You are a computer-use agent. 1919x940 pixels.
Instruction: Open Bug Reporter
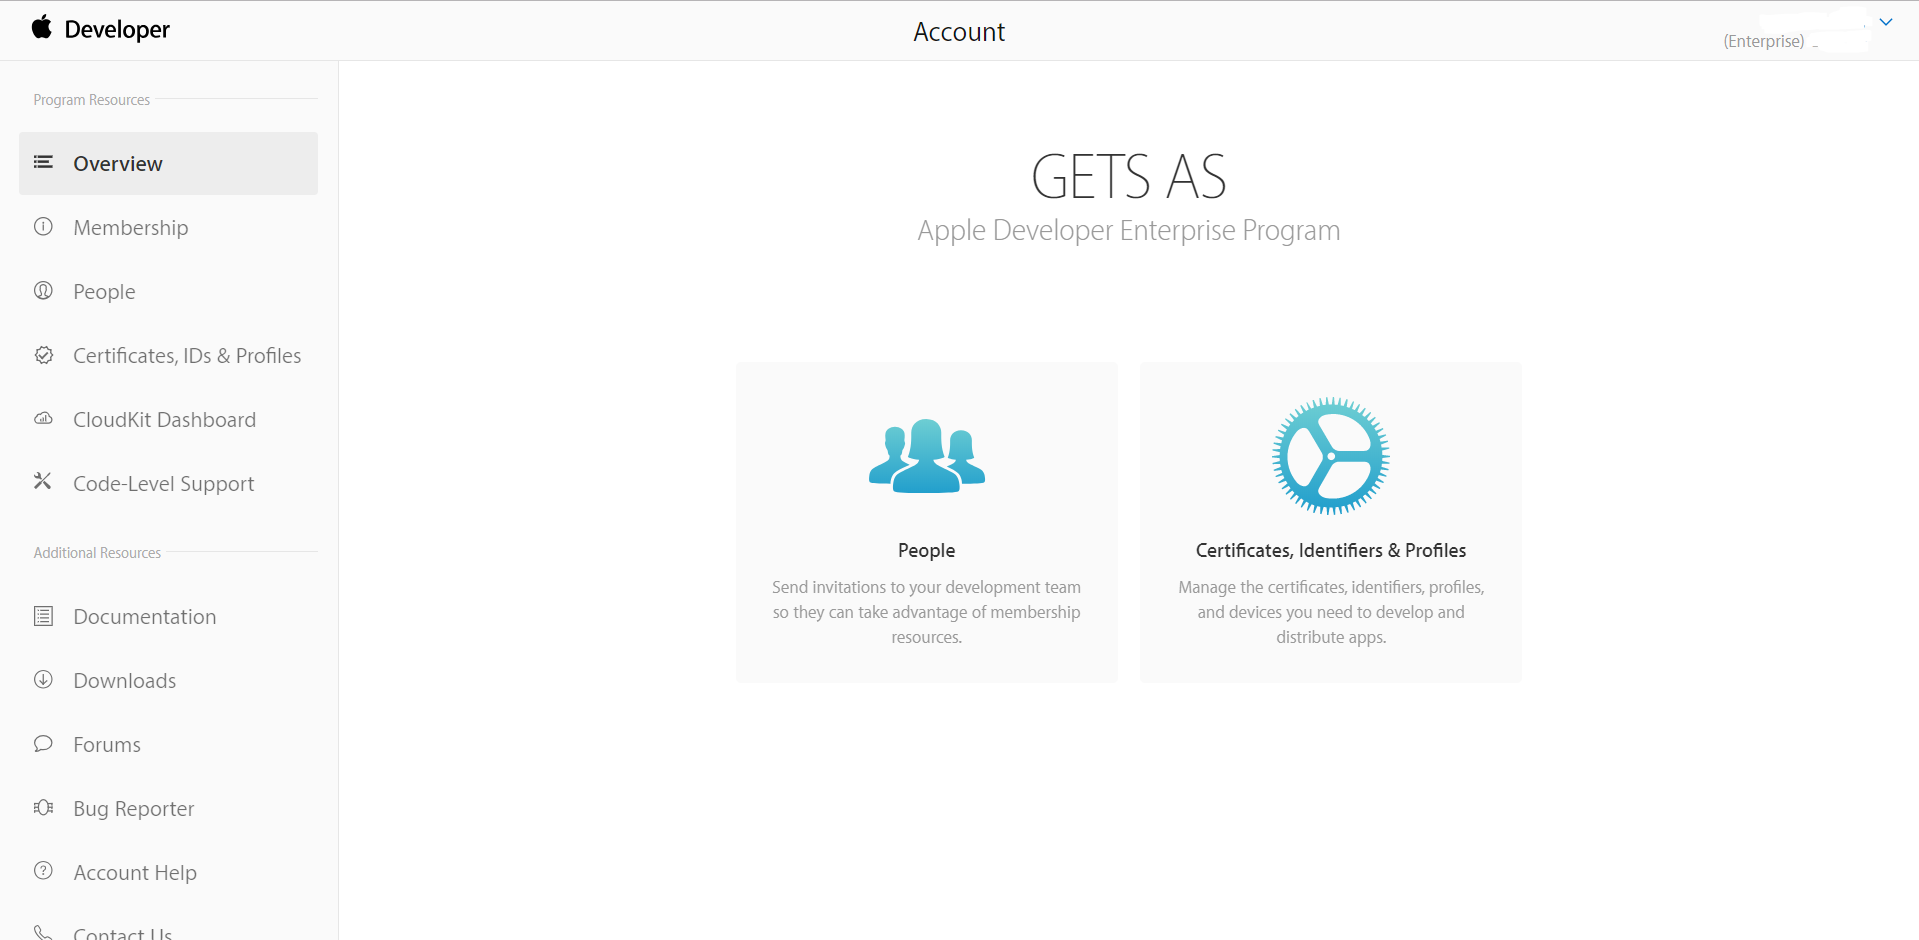[133, 809]
